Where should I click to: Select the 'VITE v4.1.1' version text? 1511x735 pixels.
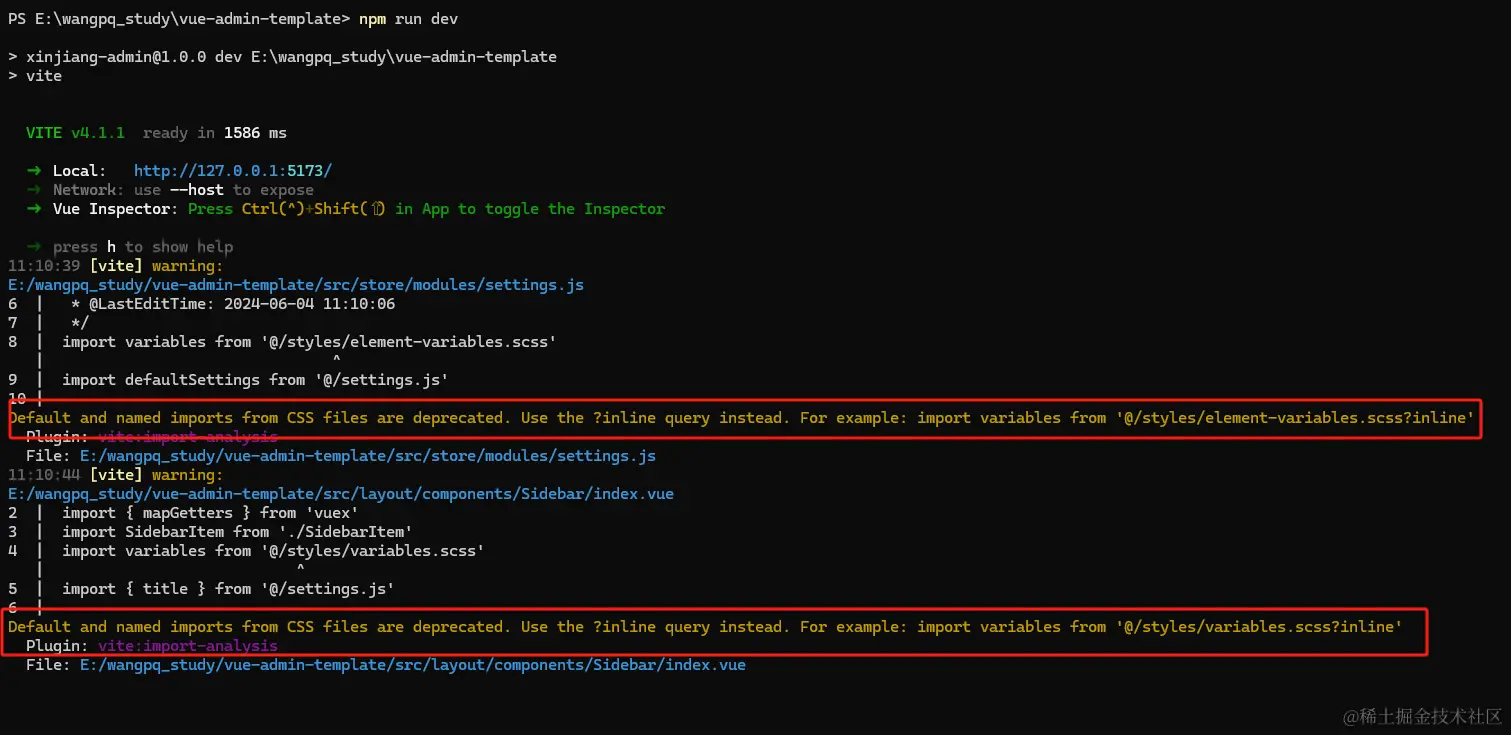(x=75, y=133)
